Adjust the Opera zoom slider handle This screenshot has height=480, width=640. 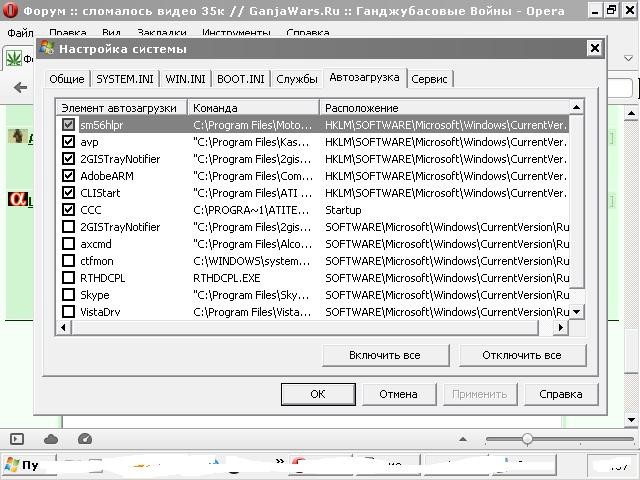point(527,439)
